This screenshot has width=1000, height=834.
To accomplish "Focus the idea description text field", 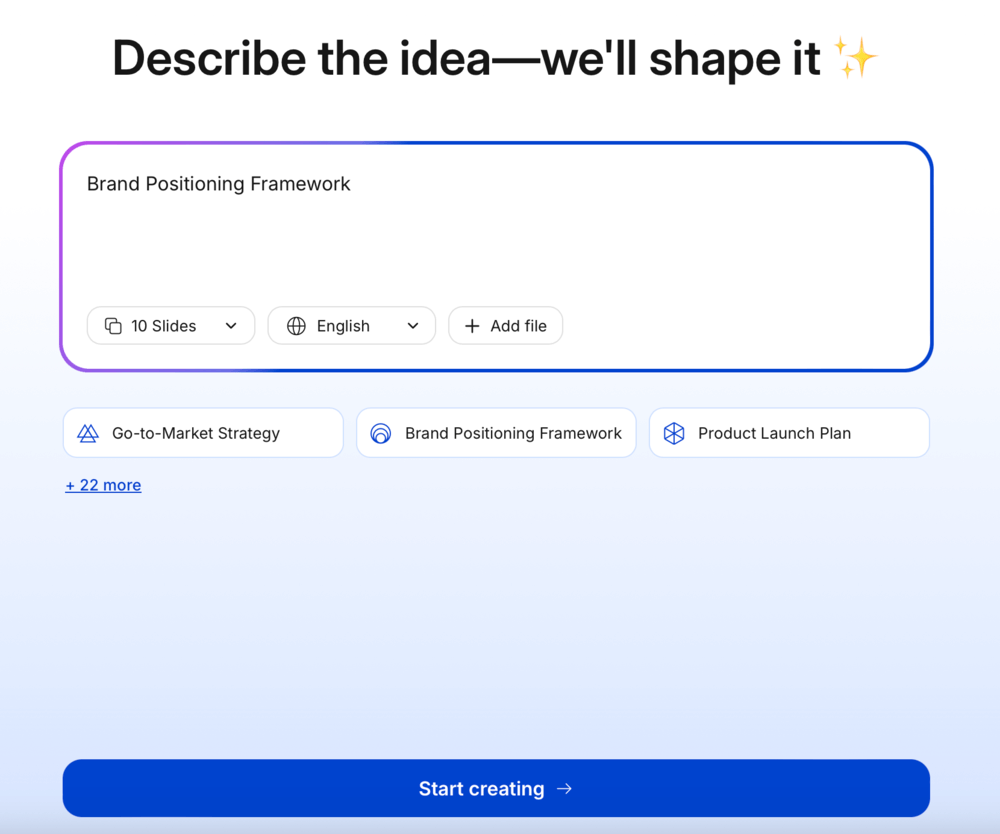I will click(496, 235).
